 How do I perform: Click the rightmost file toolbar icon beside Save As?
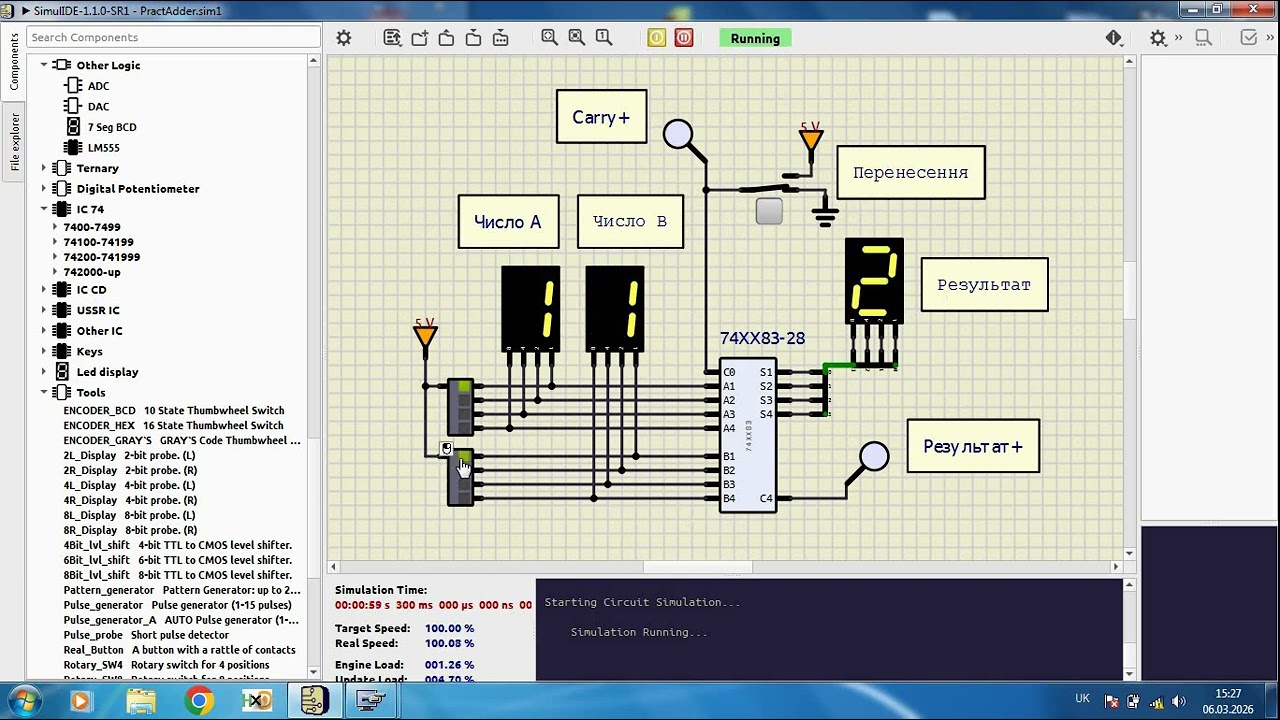[x=501, y=38]
